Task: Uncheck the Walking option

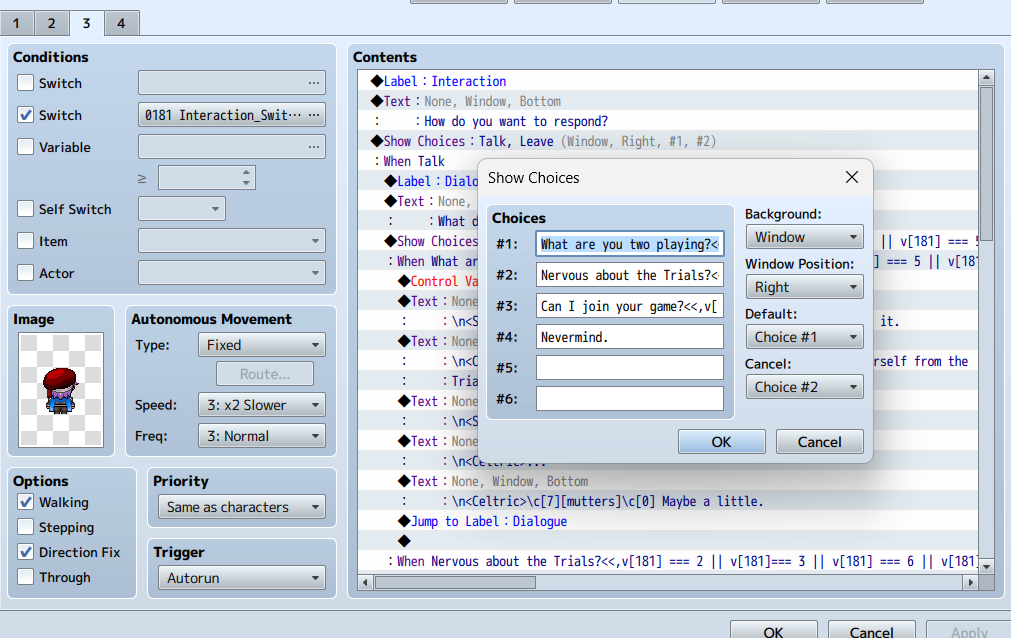Action: pyautogui.click(x=26, y=502)
